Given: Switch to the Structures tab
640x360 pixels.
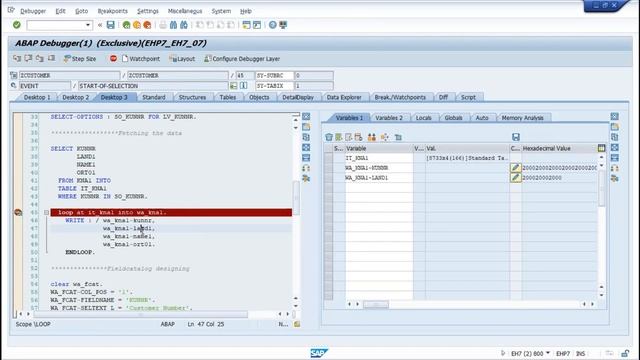Looking at the screenshot, I should 192,97.
